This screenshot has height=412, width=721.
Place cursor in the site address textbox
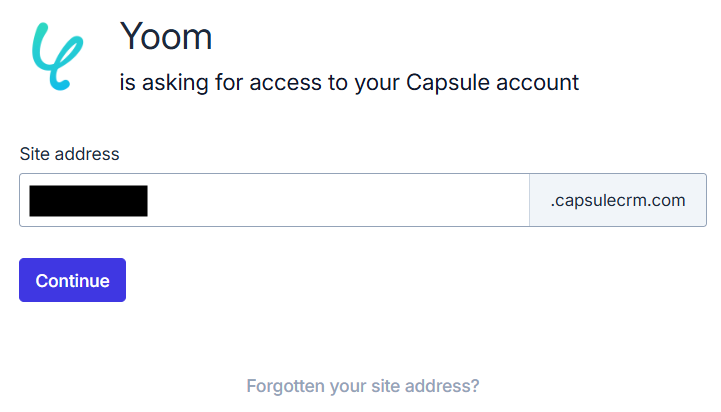point(330,200)
